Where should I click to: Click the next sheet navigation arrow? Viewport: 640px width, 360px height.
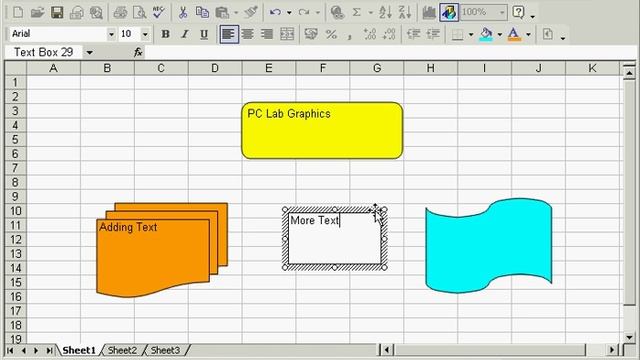click(x=36, y=350)
